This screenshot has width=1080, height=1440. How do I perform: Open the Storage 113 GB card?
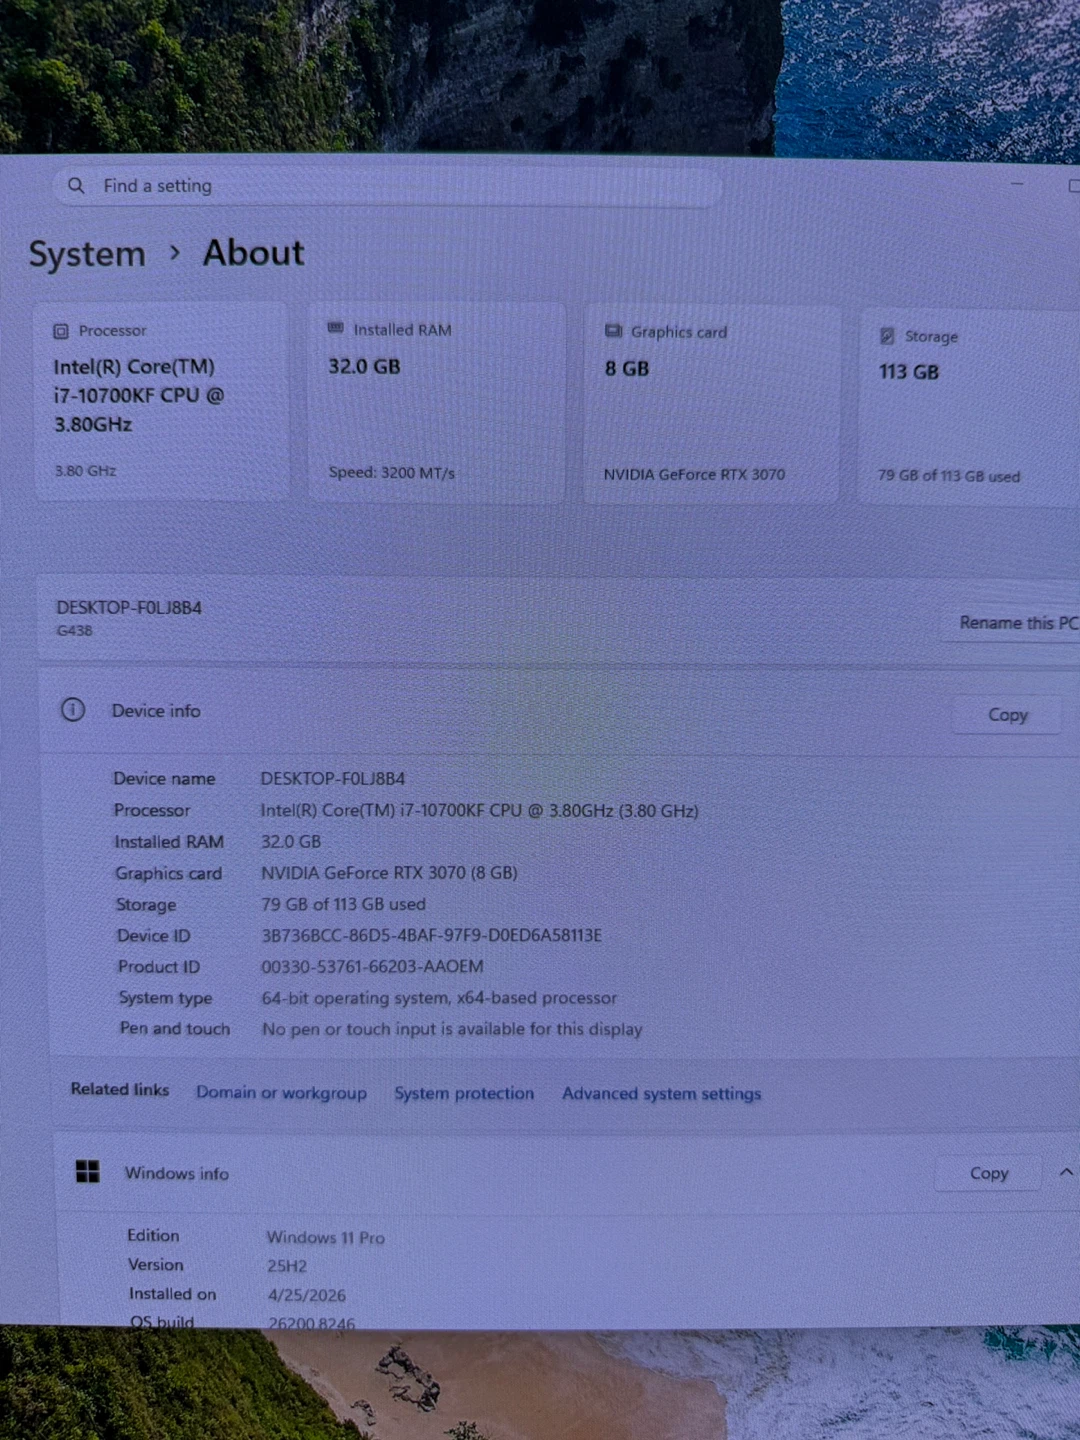(x=968, y=406)
